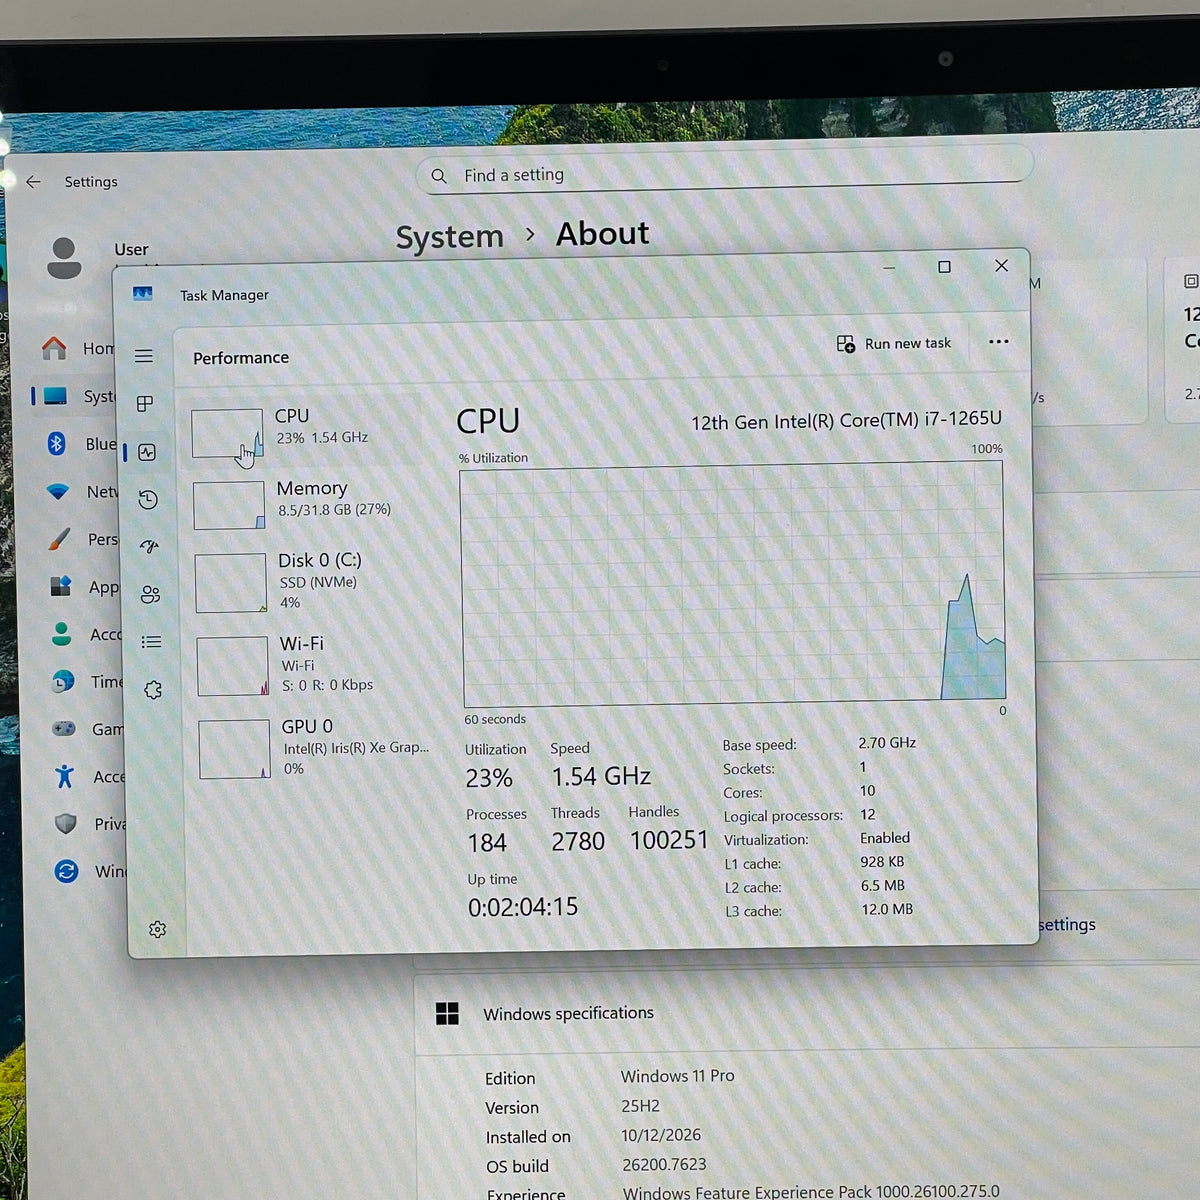Screen dimensions: 1200x1200
Task: Open Task Manager hamburger navigation menu
Action: (144, 356)
